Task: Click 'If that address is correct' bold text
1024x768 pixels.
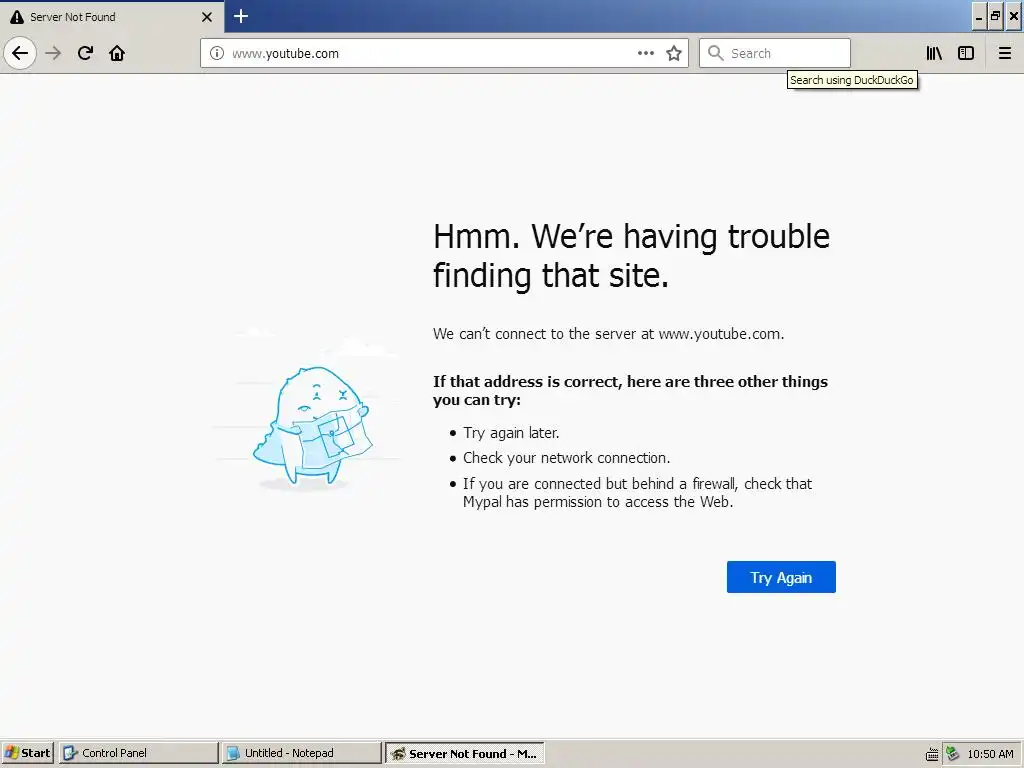Action: click(x=630, y=390)
